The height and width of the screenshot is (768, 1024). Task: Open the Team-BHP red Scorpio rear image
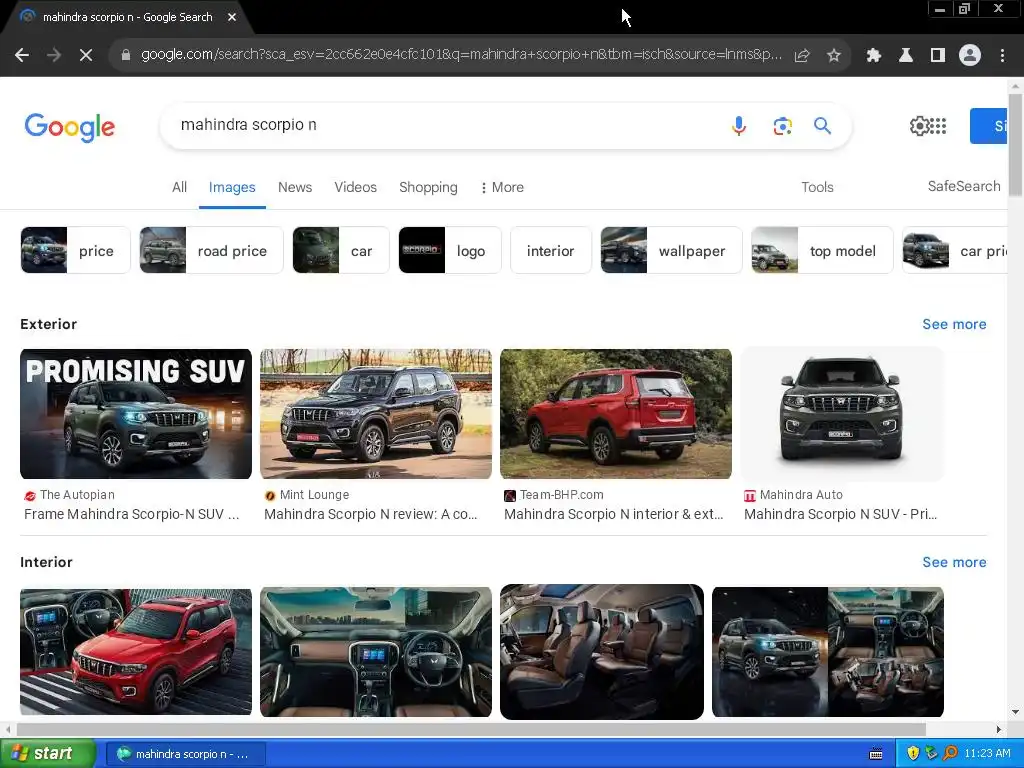point(616,414)
